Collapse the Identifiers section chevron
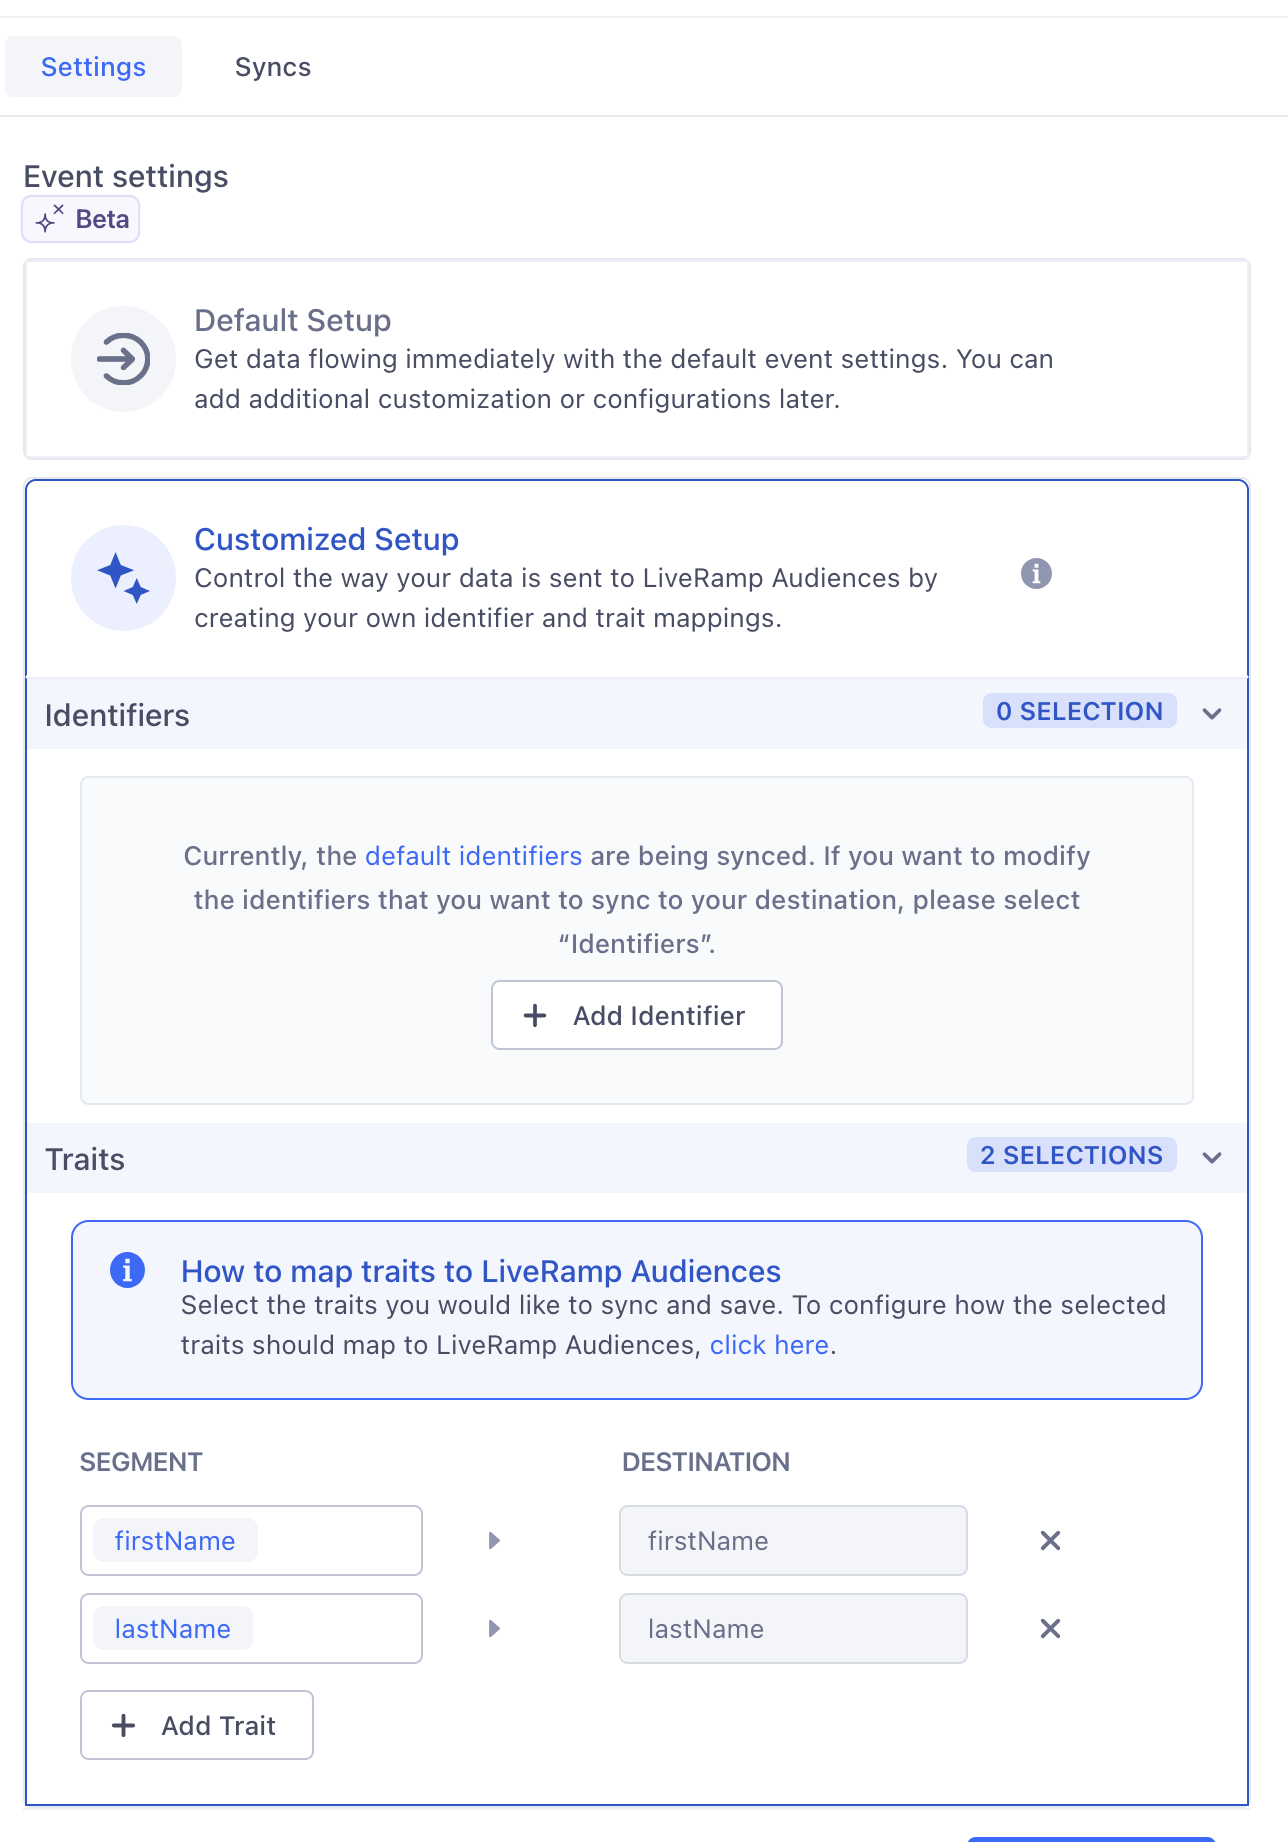Viewport: 1288px width, 1842px height. click(1212, 714)
